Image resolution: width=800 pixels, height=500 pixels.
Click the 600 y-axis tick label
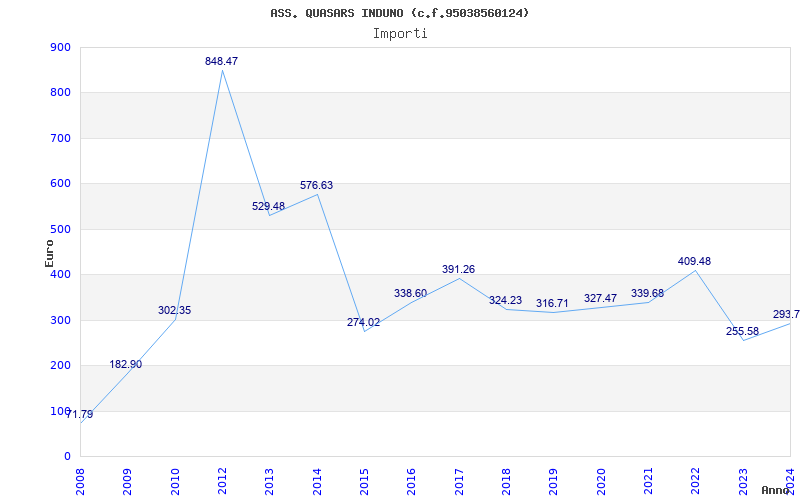click(61, 184)
